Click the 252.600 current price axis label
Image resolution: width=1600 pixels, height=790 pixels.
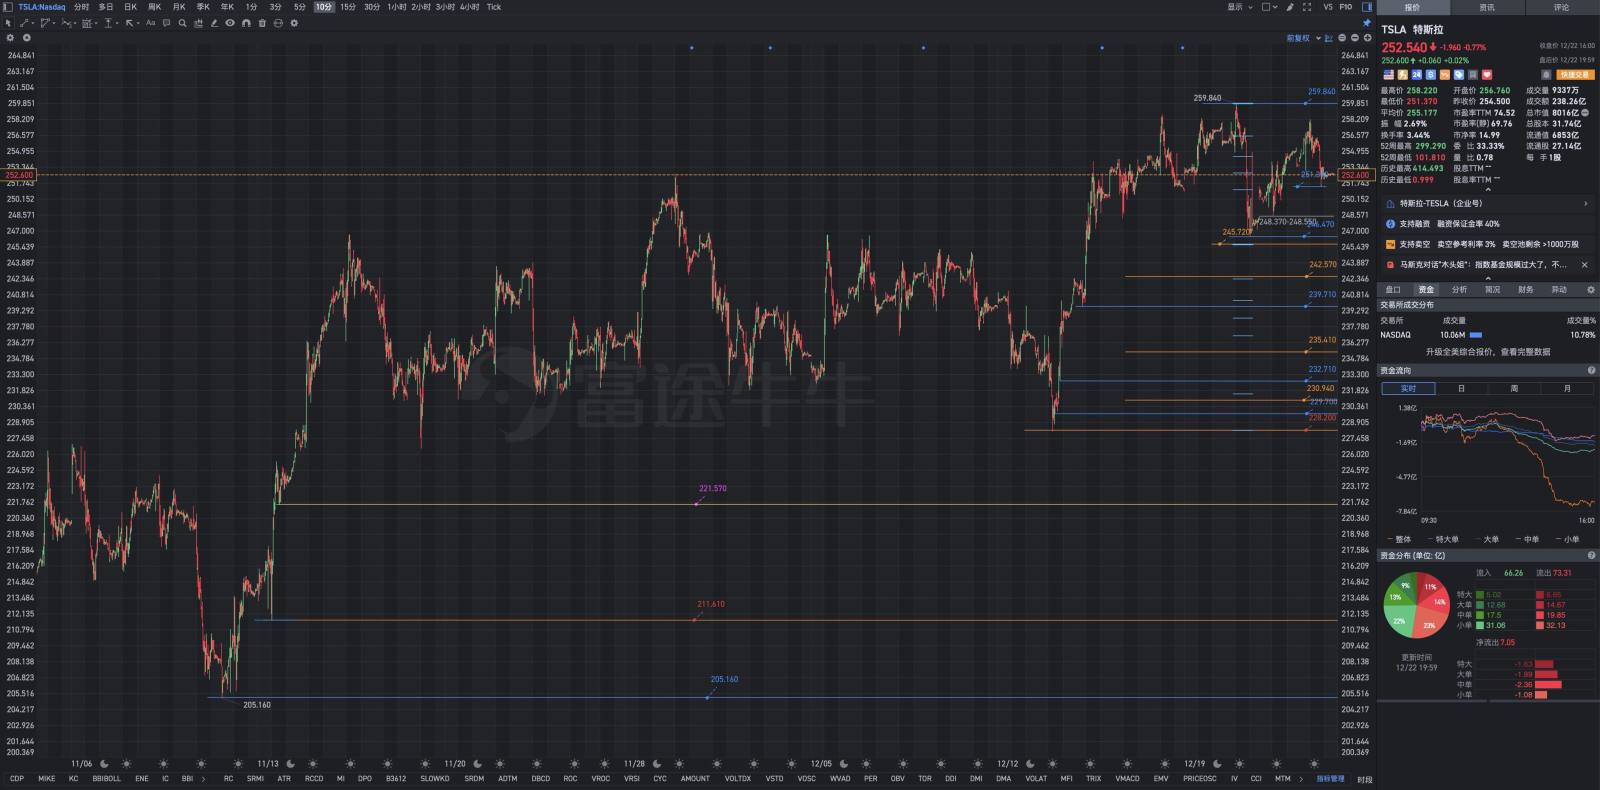[x=1355, y=175]
